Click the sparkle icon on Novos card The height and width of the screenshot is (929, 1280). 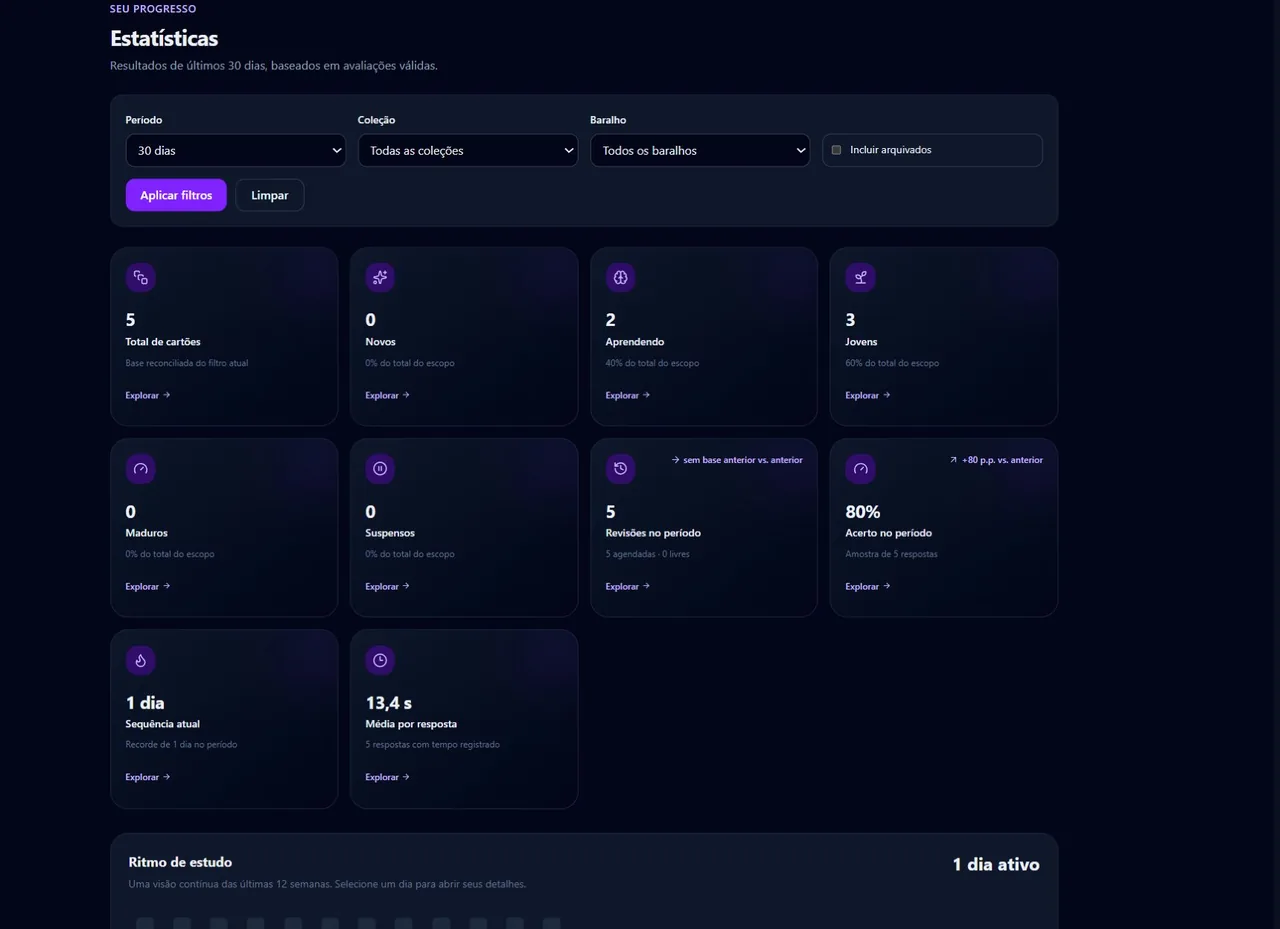tap(380, 277)
